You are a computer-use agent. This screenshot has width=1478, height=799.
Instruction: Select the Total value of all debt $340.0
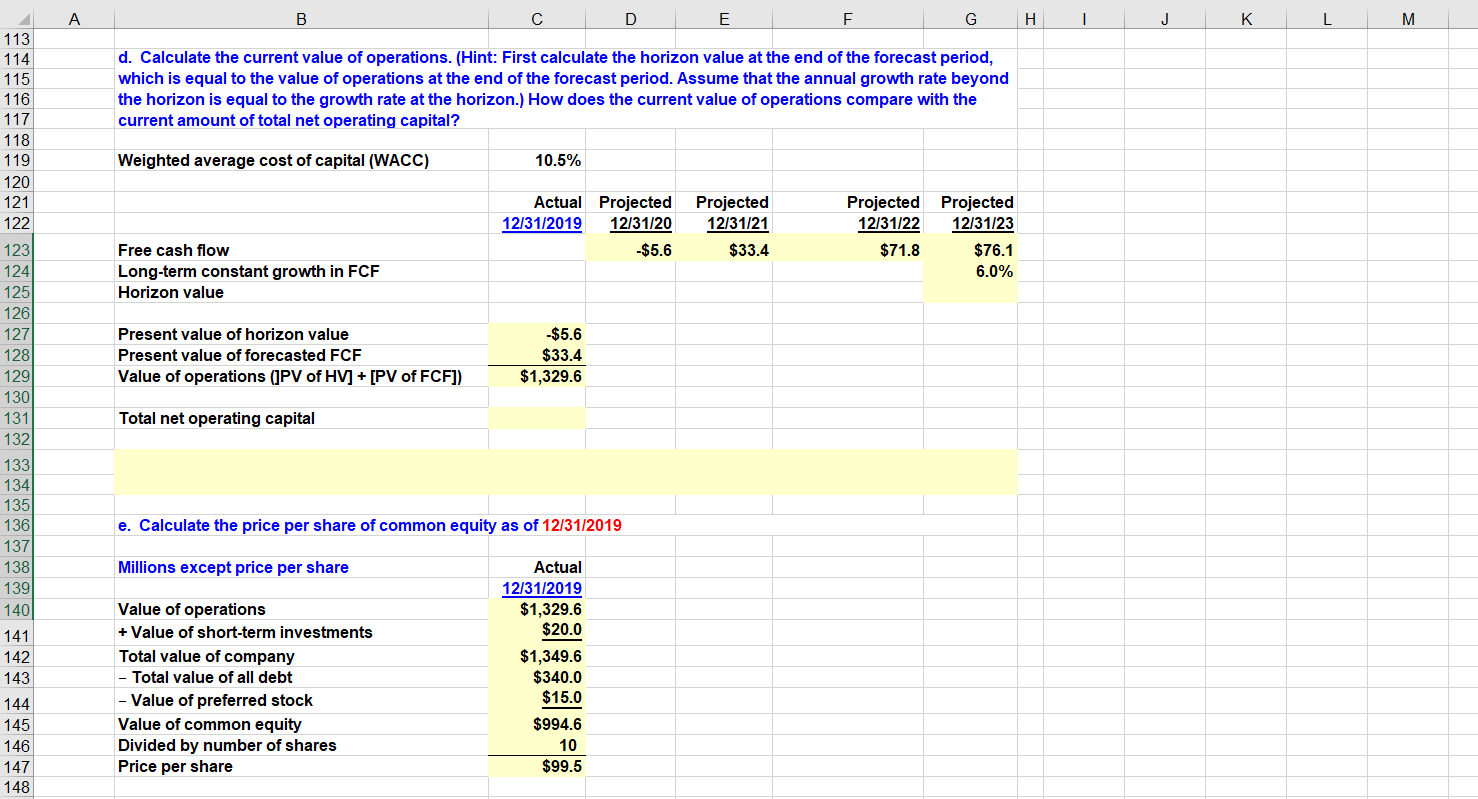(x=537, y=677)
